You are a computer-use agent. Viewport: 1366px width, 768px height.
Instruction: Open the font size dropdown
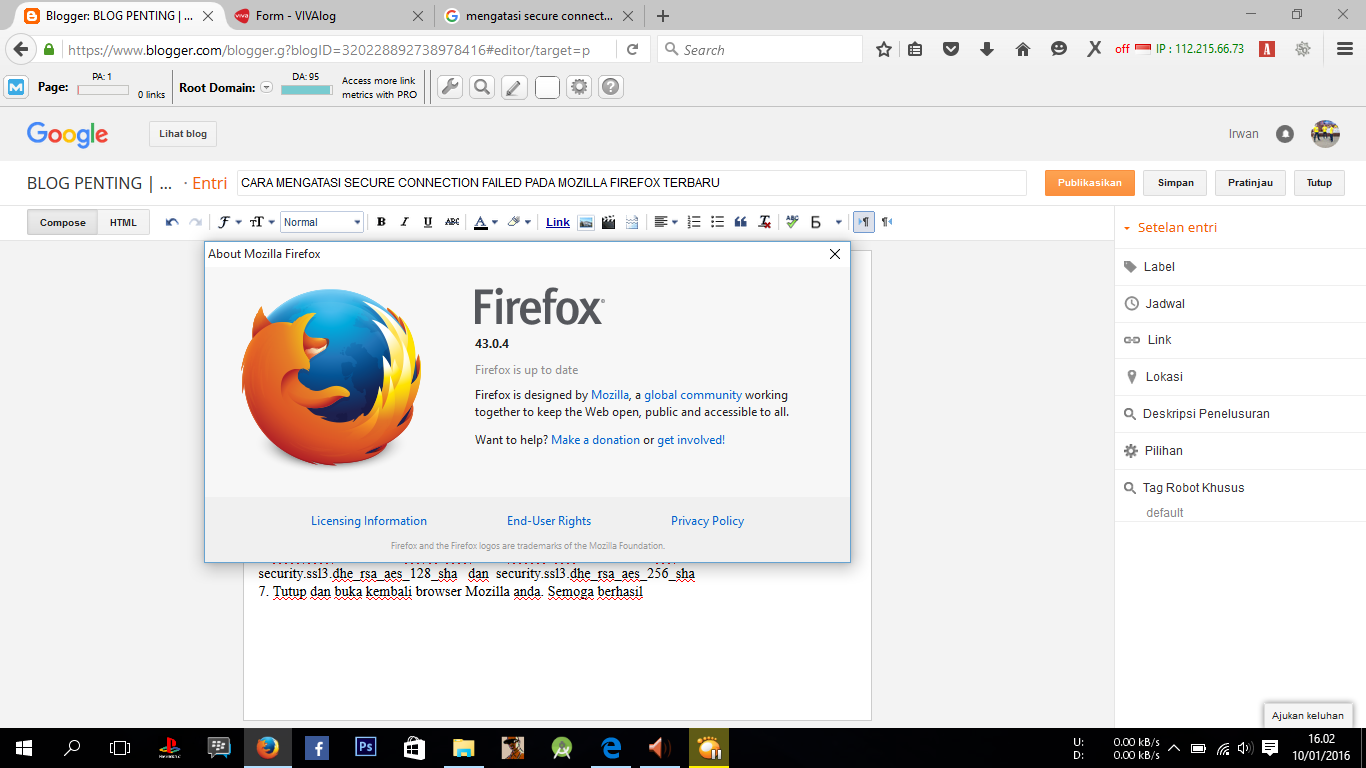[260, 222]
